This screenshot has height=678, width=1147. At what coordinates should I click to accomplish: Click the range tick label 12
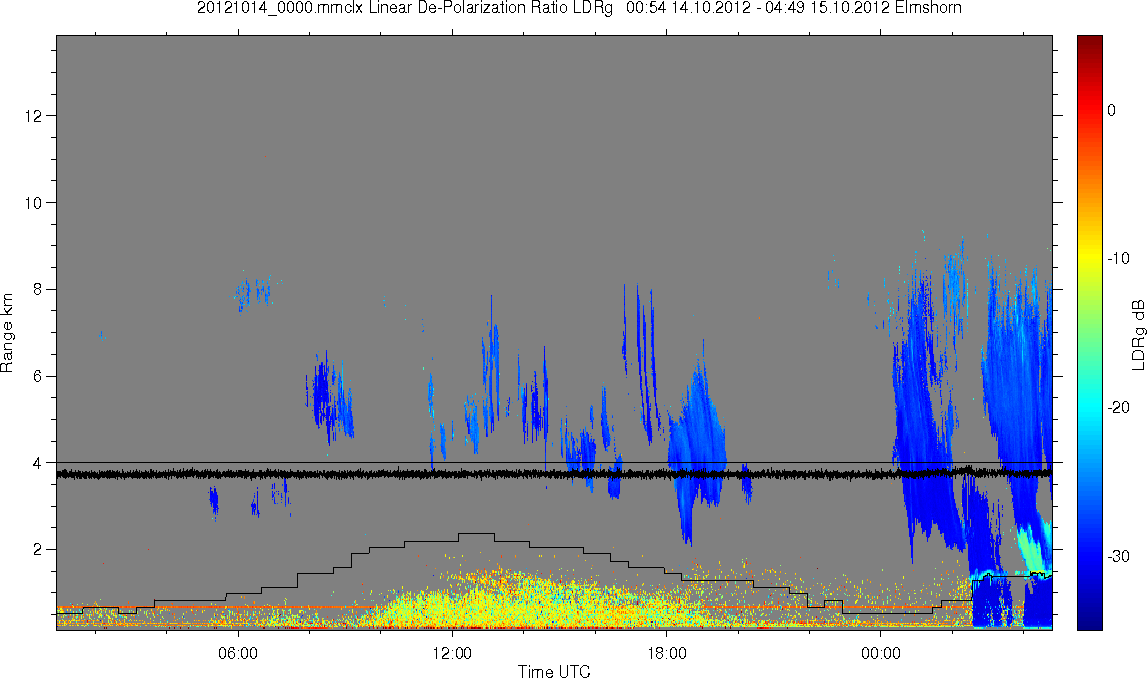click(32, 116)
